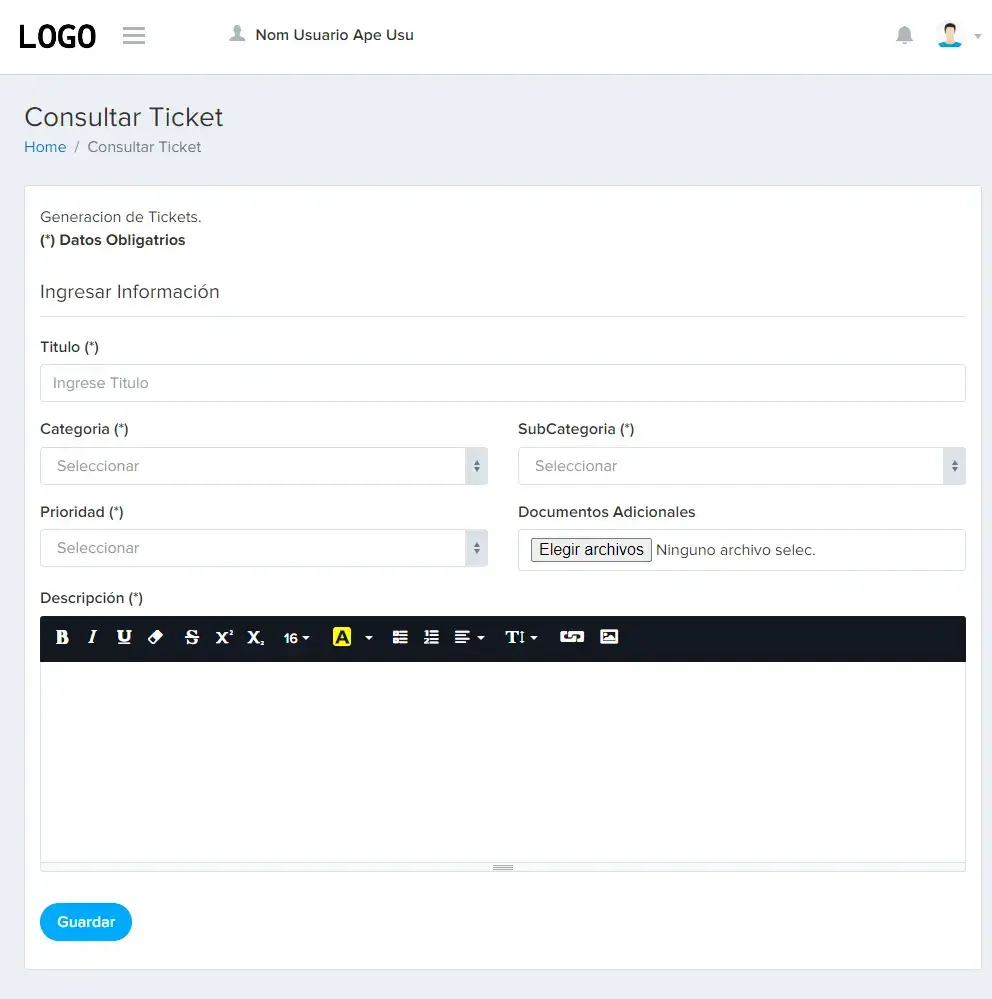
Task: Apply yellow highlight color button
Action: pos(342,637)
